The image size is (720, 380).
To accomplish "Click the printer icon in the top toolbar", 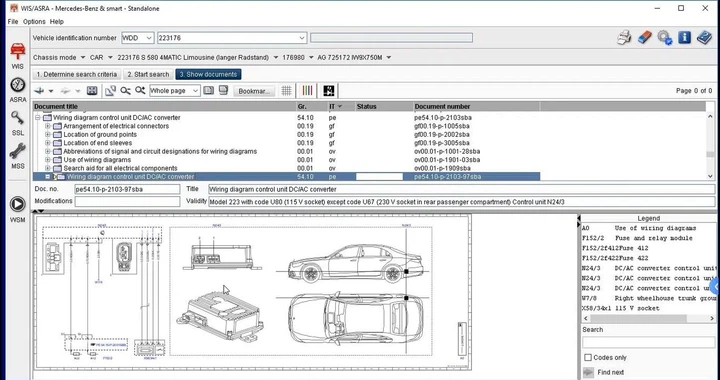I will pyautogui.click(x=624, y=38).
